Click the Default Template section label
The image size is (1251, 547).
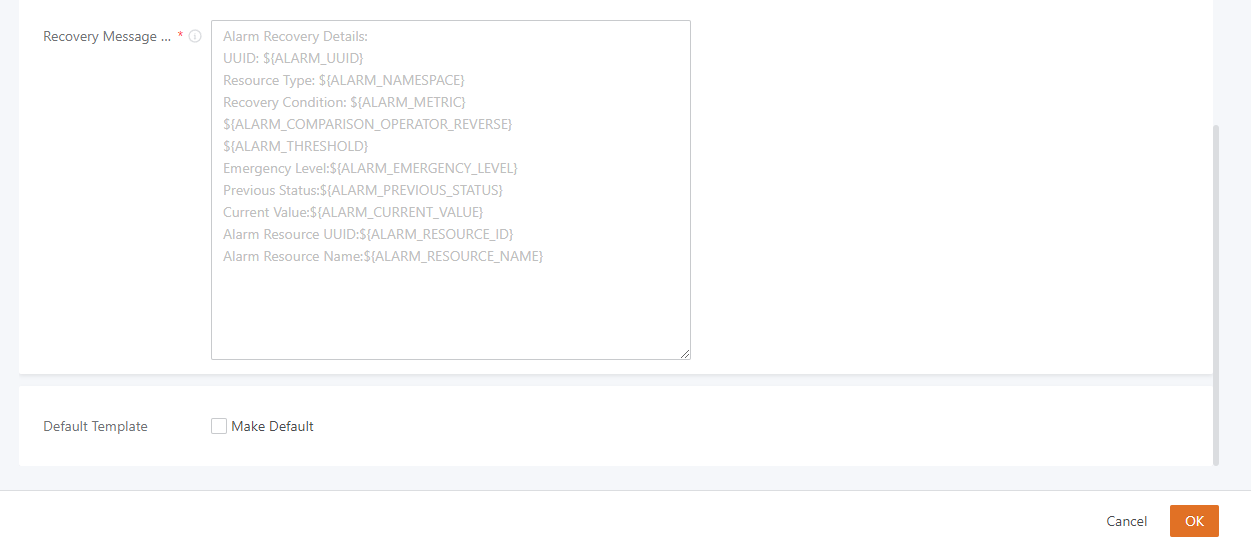coord(95,426)
